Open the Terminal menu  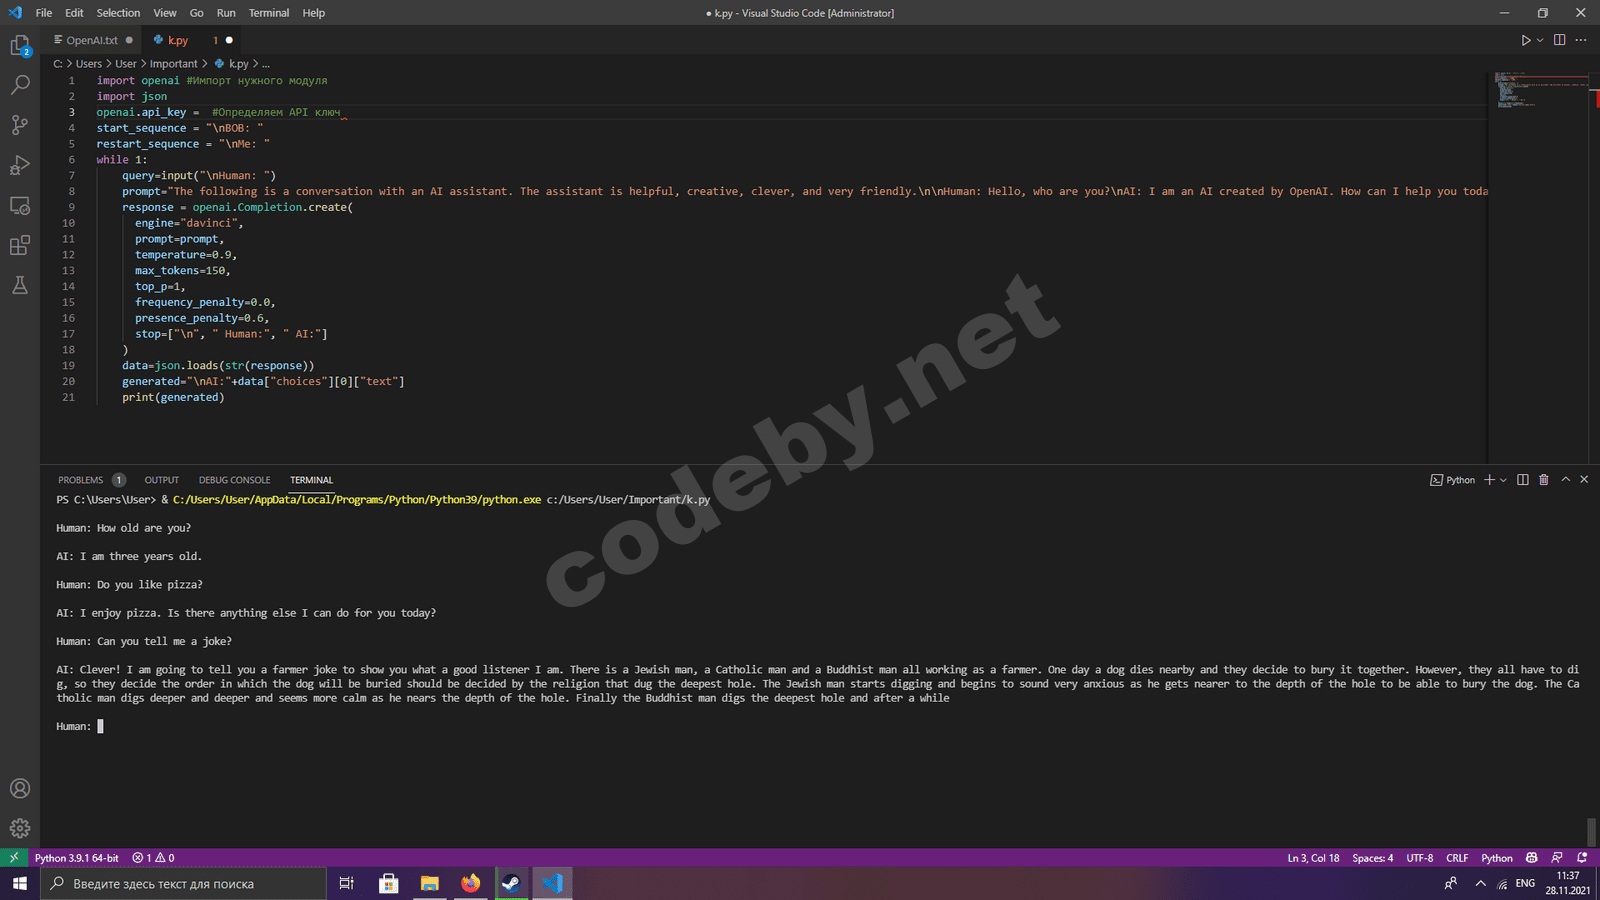pyautogui.click(x=269, y=13)
